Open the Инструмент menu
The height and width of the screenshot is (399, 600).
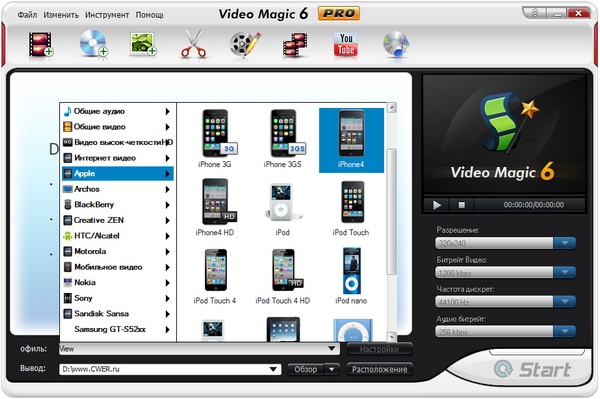107,15
